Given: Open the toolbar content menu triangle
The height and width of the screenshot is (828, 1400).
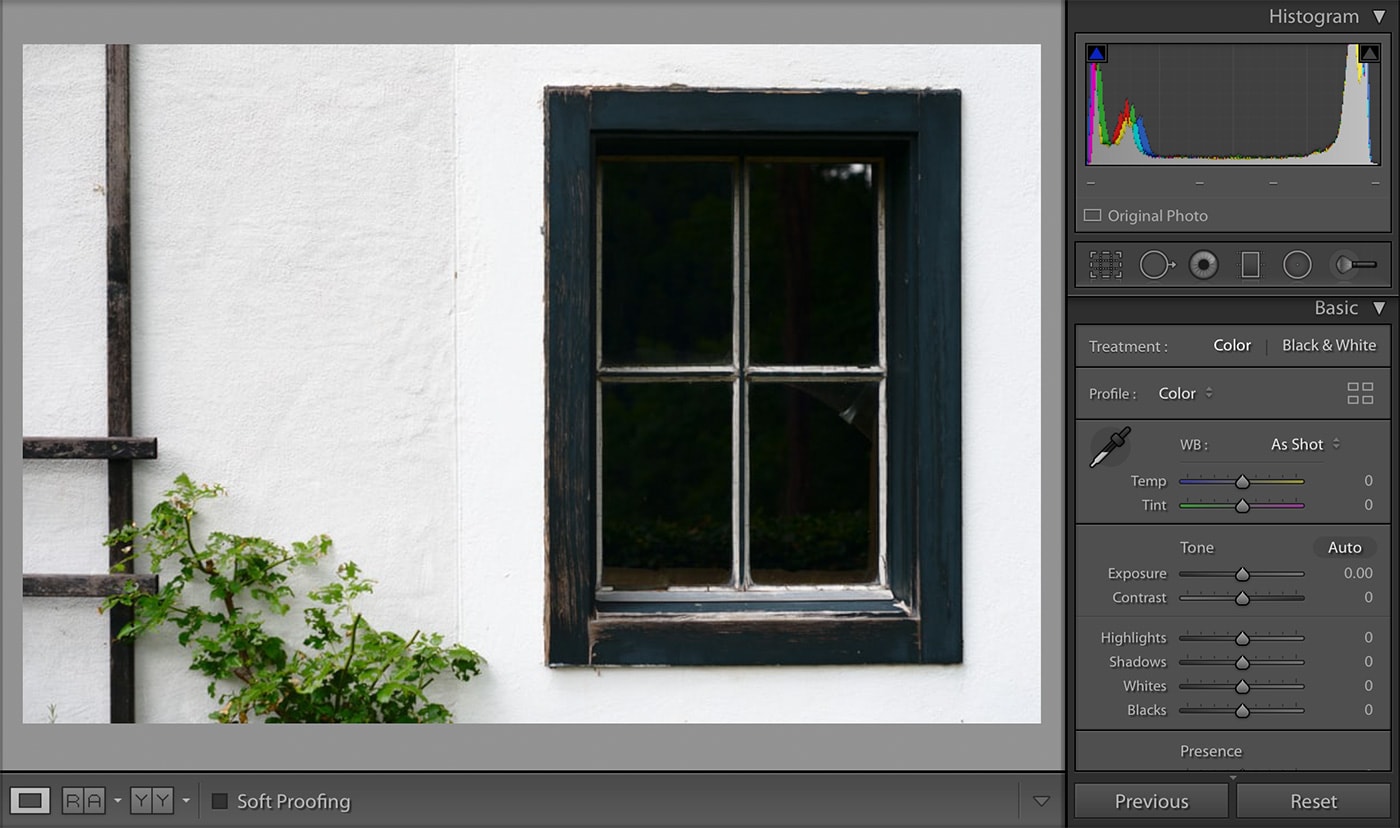Looking at the screenshot, I should 1041,801.
